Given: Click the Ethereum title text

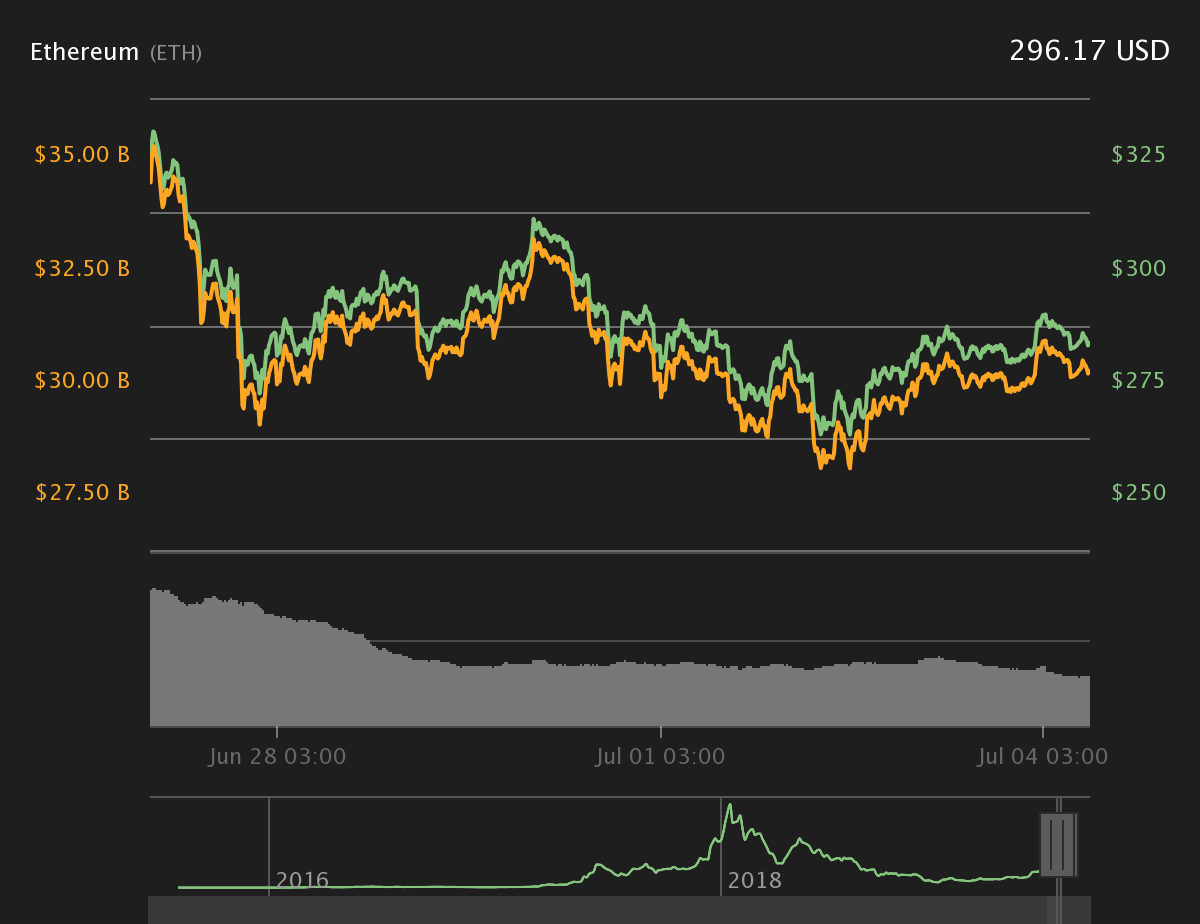Looking at the screenshot, I should click(85, 52).
